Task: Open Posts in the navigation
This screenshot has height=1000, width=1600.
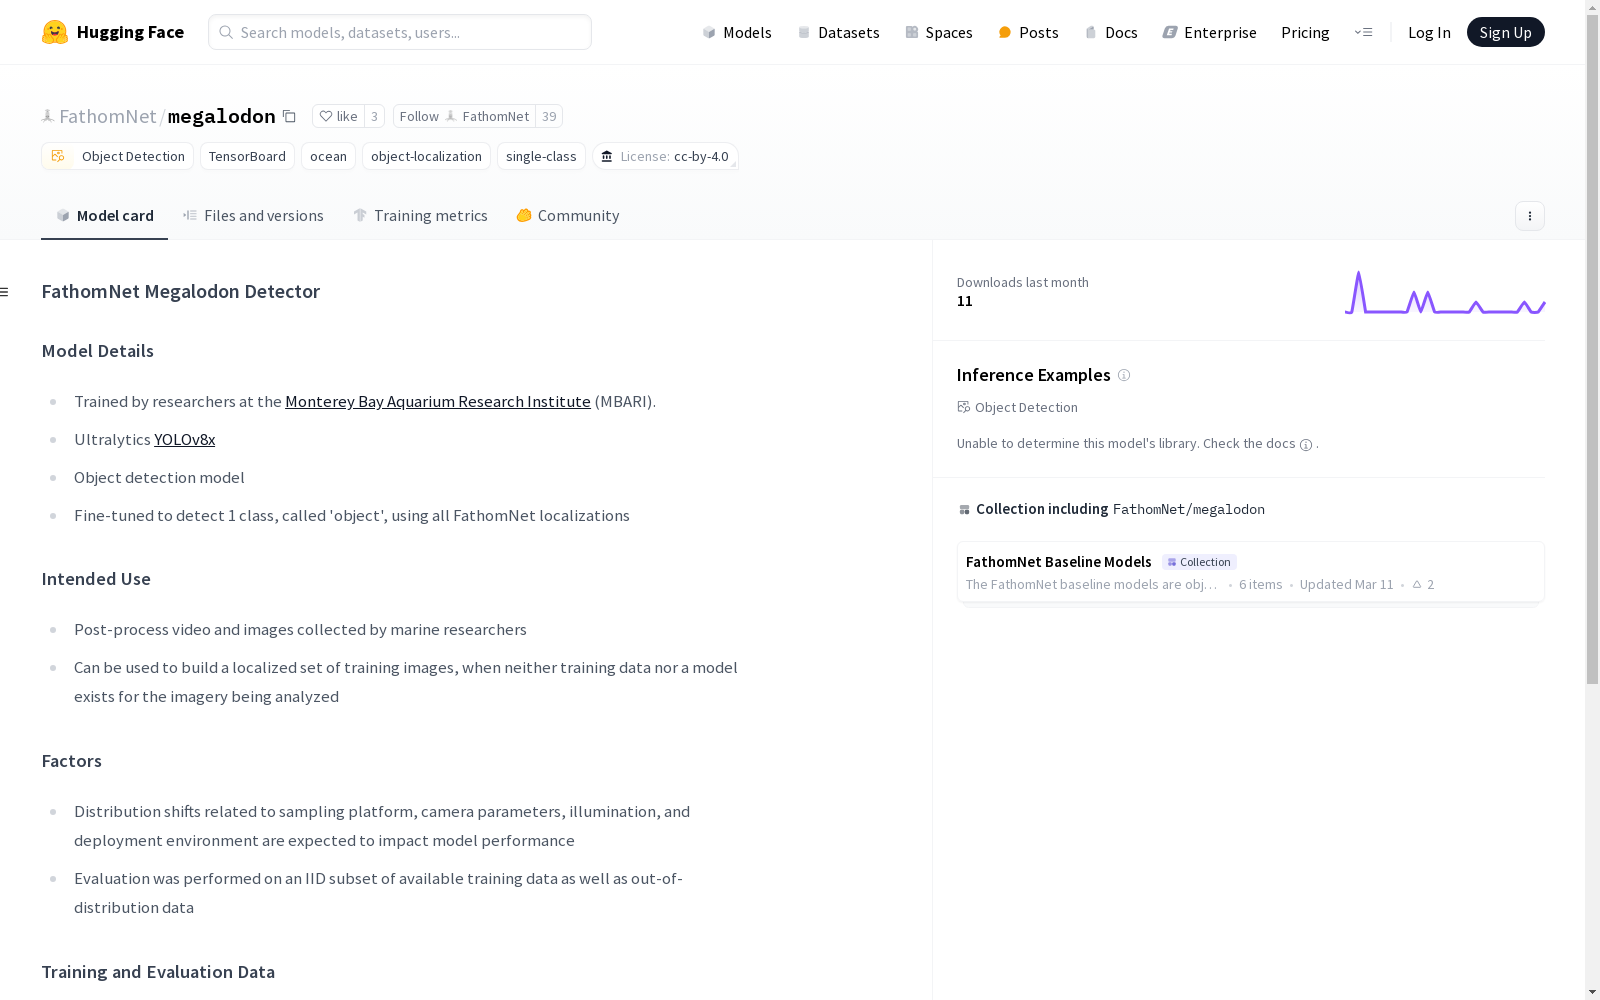Action: (x=1028, y=32)
